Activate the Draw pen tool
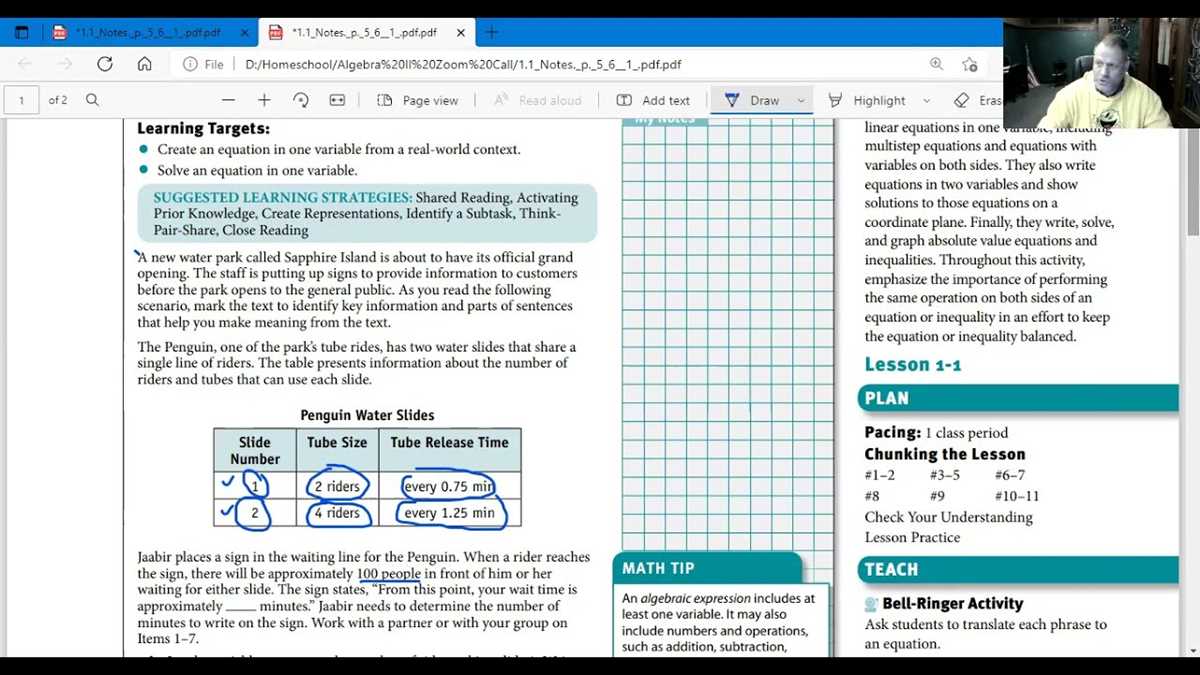 pos(752,100)
